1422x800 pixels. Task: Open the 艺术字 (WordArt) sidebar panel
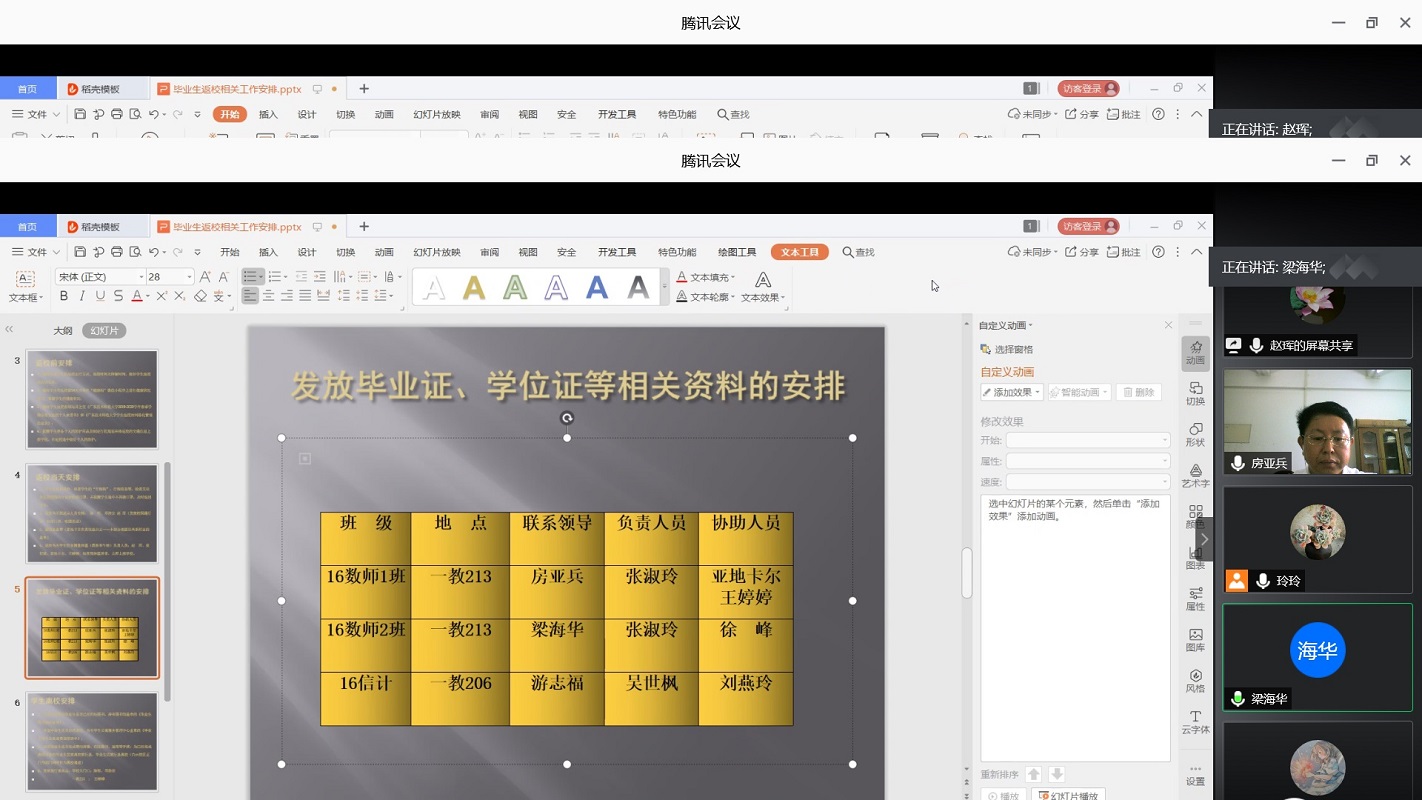pyautogui.click(x=1195, y=476)
